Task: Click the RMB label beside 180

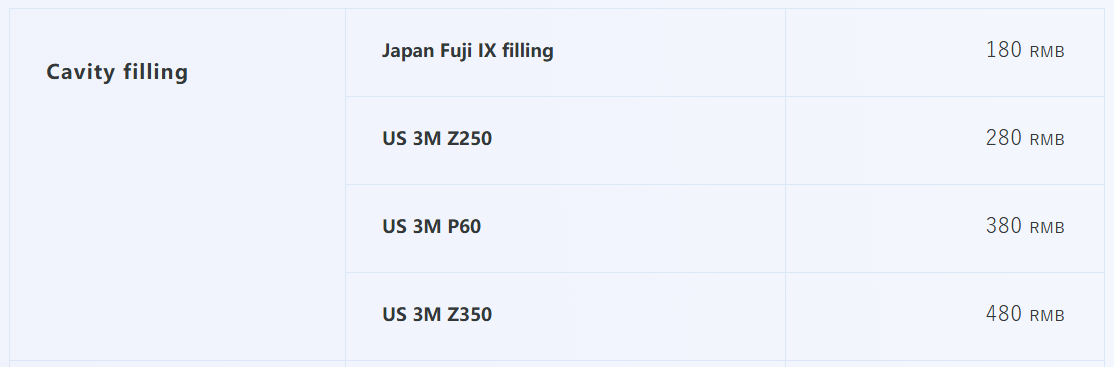Action: [1047, 53]
